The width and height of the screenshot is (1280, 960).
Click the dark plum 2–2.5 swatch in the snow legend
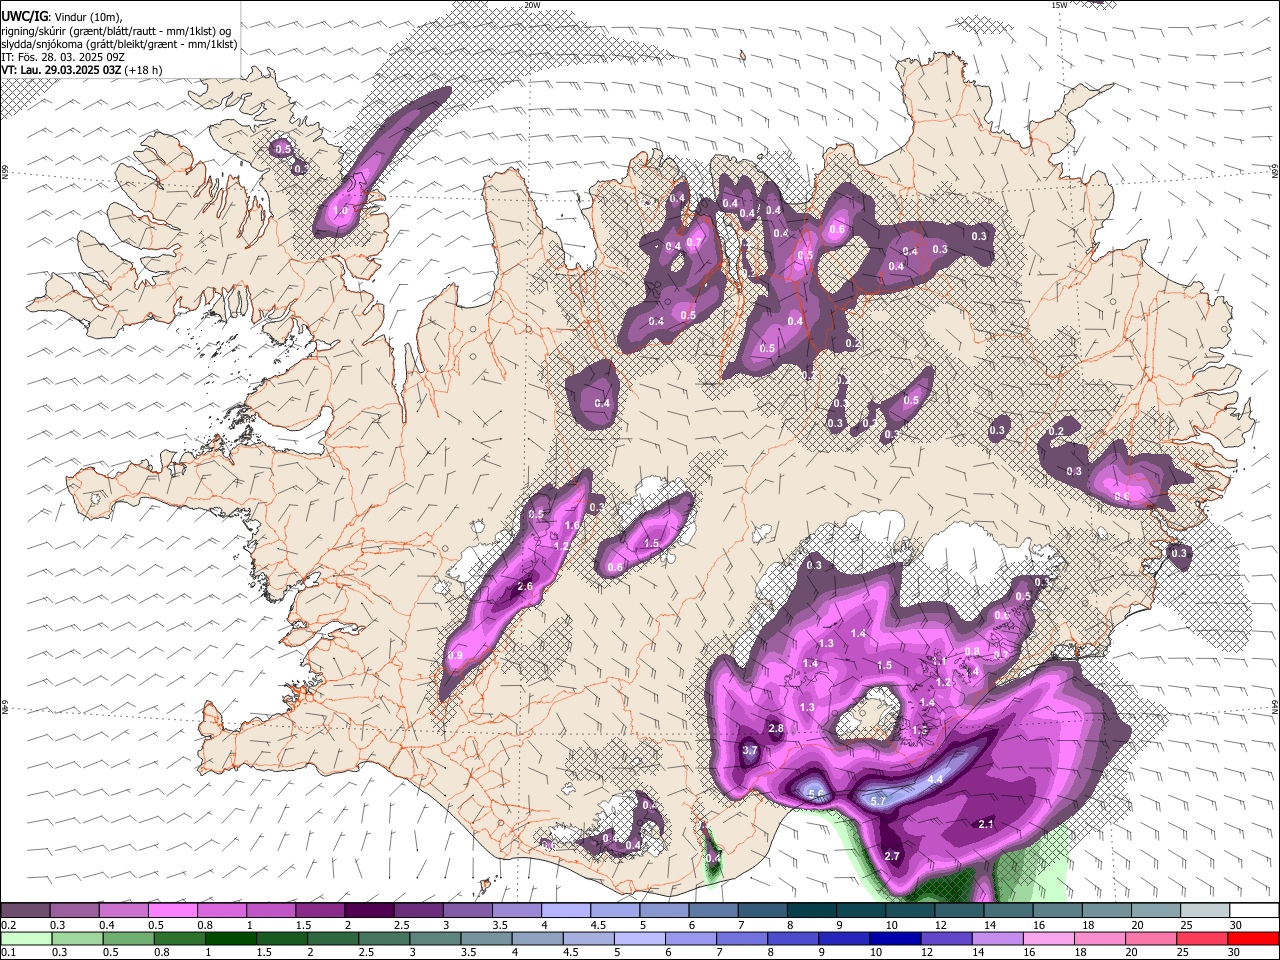(370, 910)
